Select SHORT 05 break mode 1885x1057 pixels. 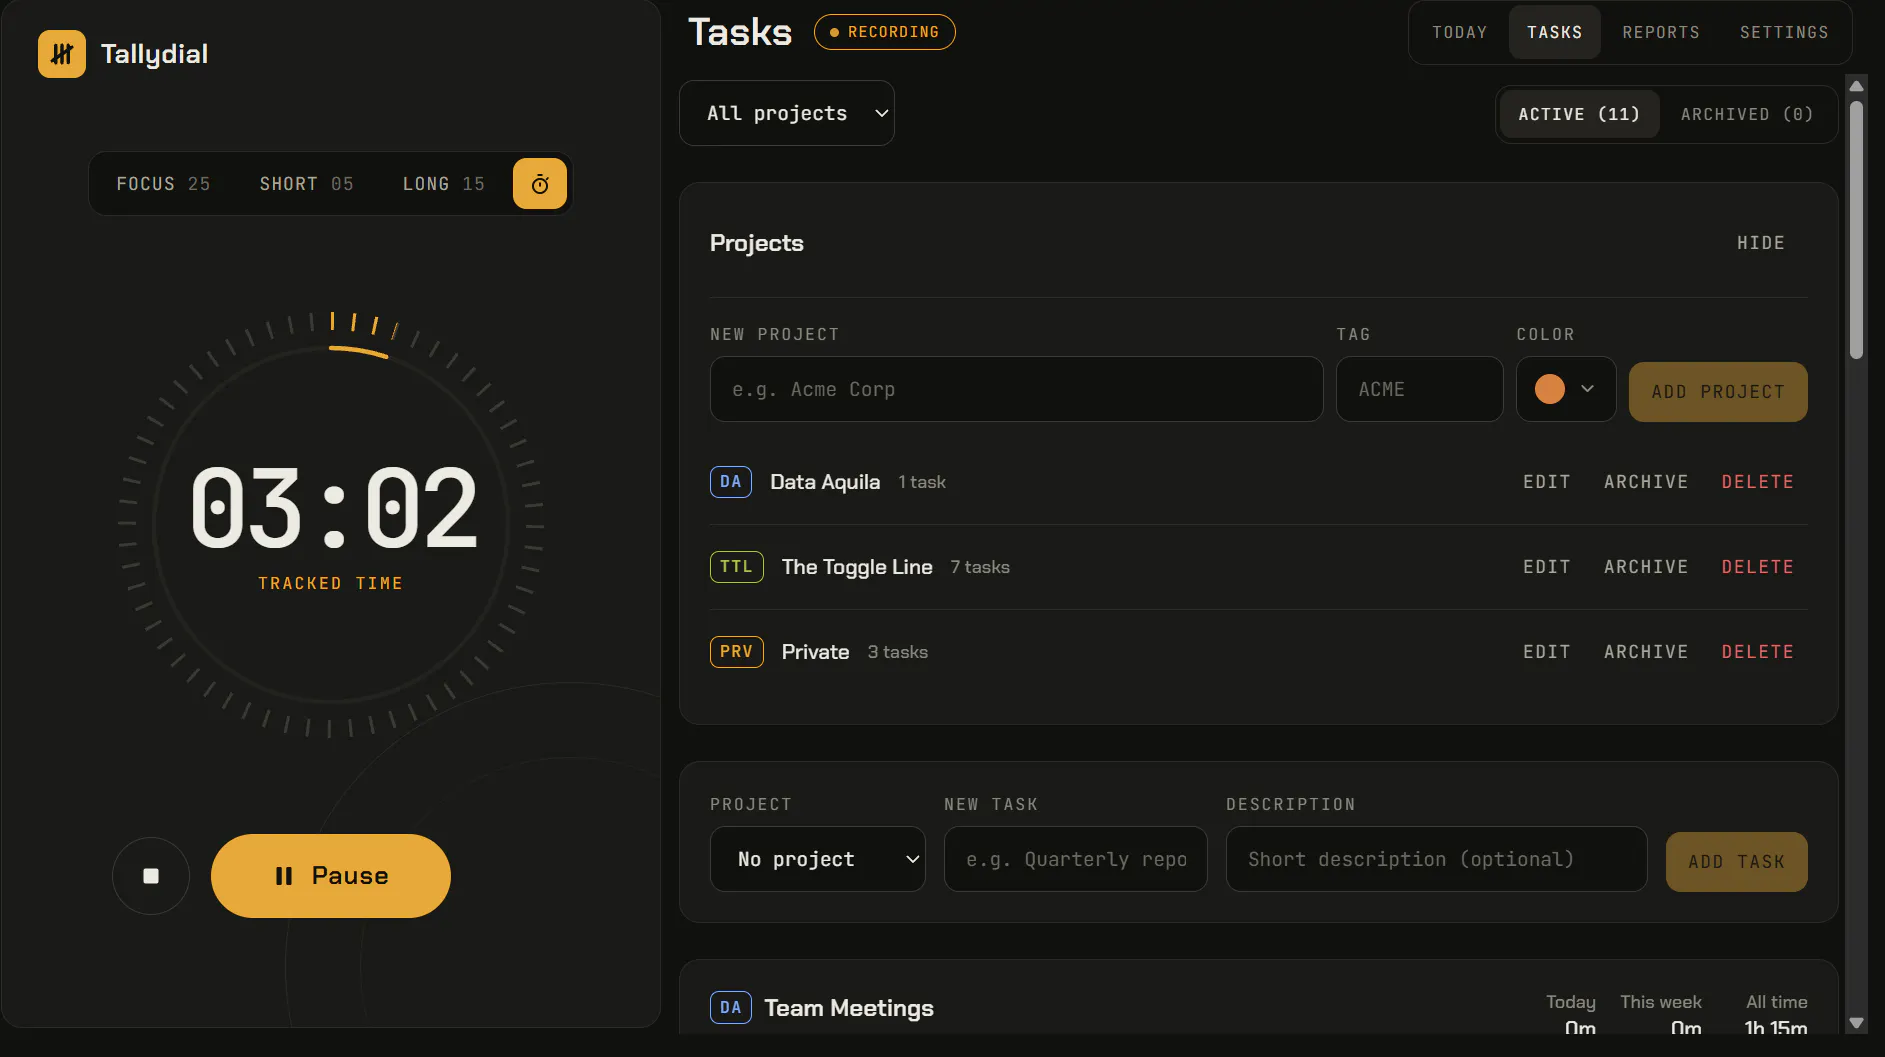click(306, 184)
